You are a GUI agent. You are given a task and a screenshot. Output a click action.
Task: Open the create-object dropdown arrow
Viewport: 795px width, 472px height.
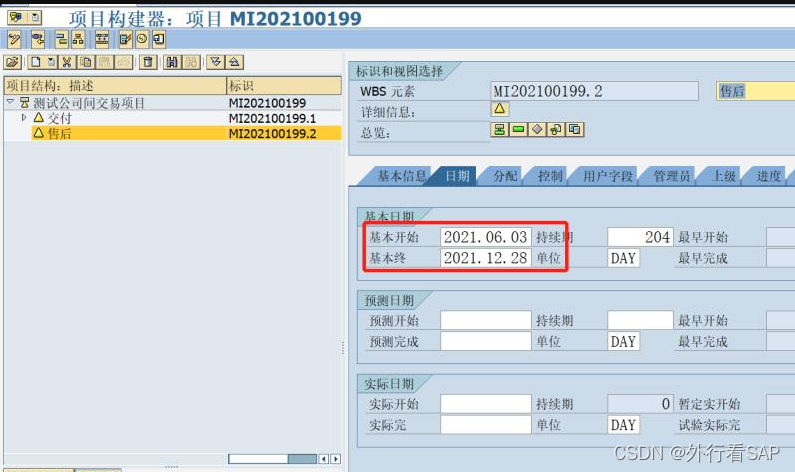51,62
